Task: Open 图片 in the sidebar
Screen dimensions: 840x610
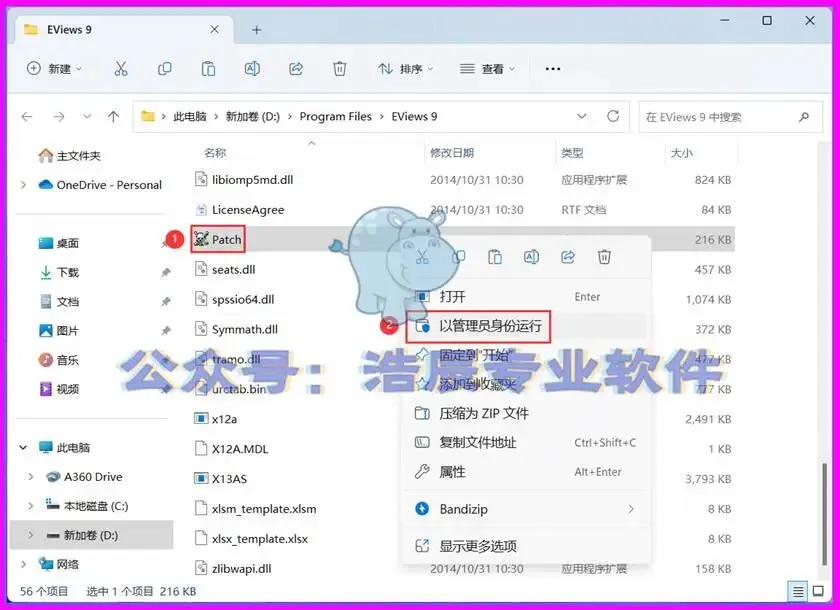Action: 59,330
